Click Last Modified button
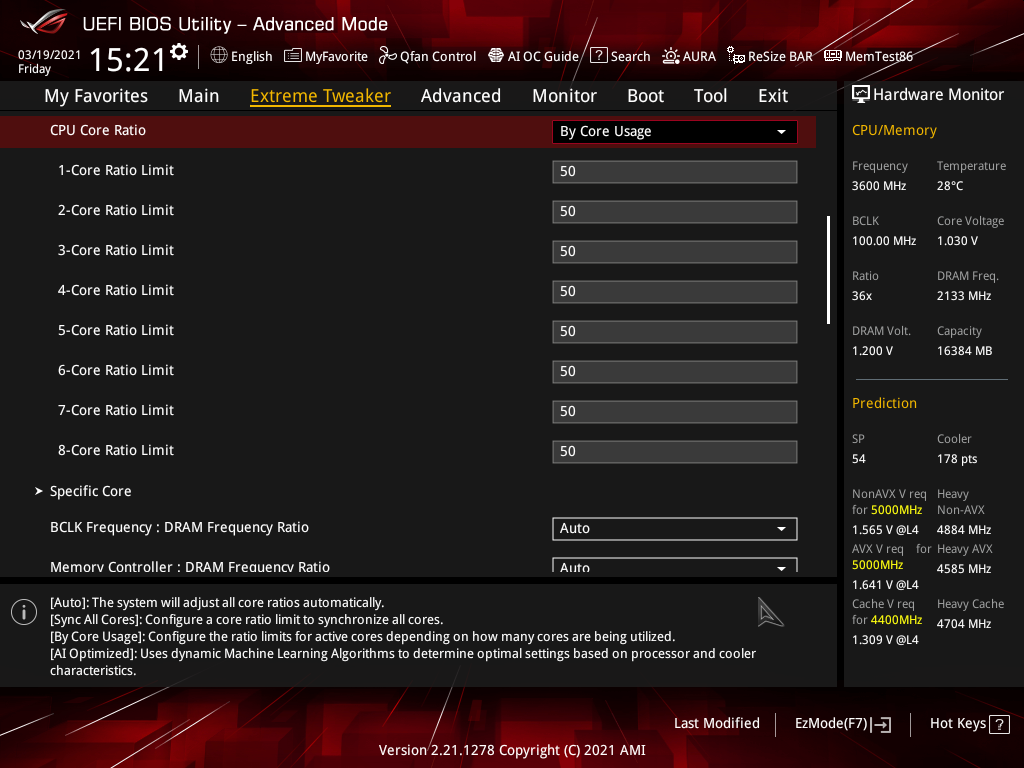The height and width of the screenshot is (768, 1024). (x=716, y=724)
